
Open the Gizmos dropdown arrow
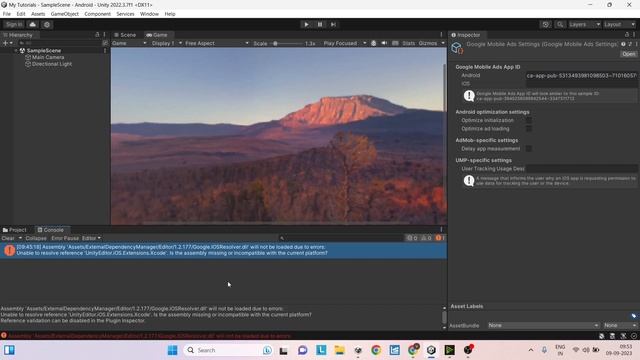click(443, 43)
